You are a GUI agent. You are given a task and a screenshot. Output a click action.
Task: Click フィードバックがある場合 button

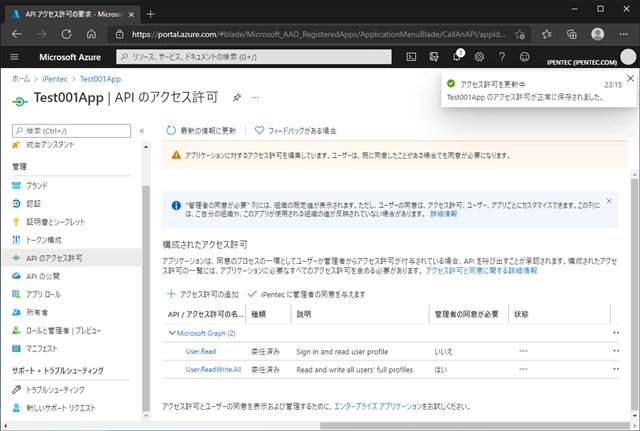(296, 131)
